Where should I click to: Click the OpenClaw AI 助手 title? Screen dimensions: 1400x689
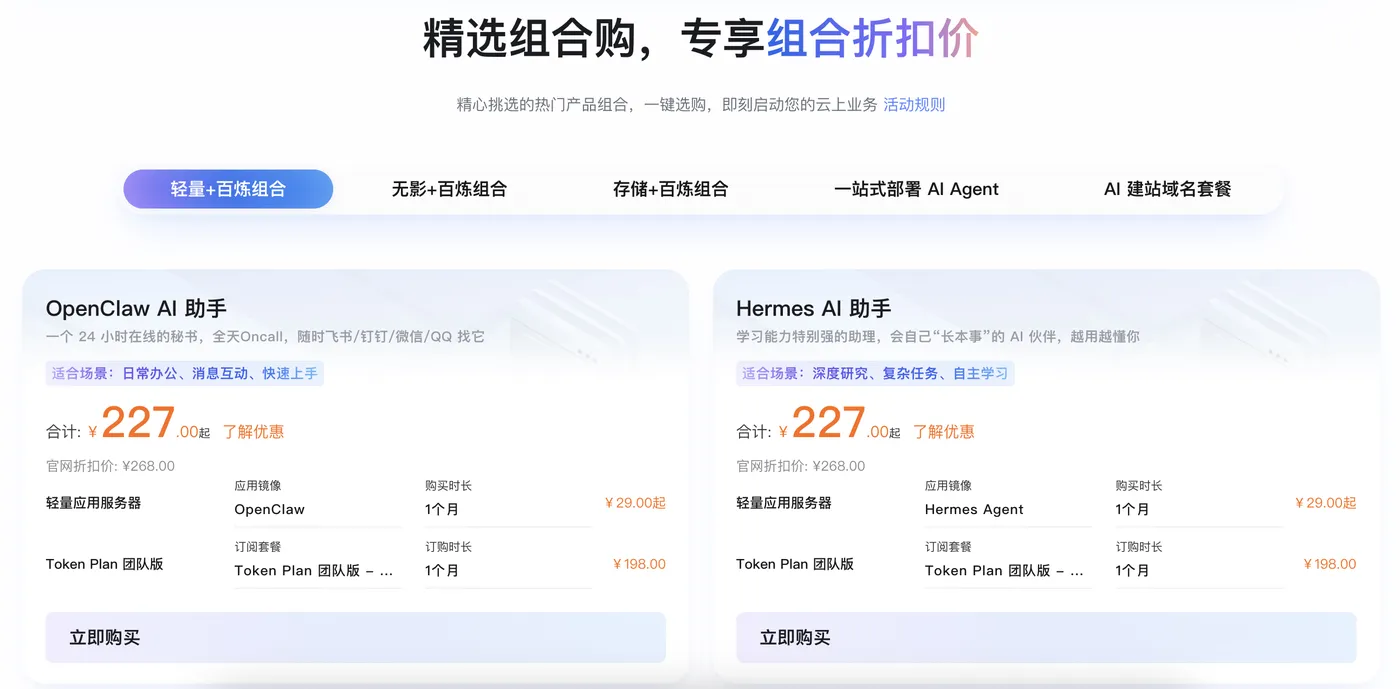click(136, 308)
